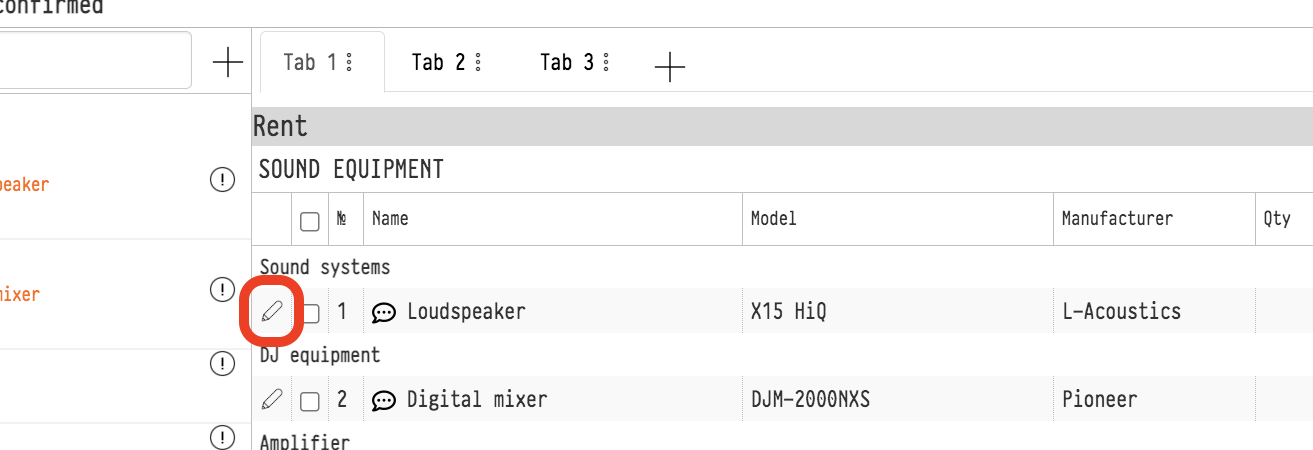Toggle the select-all checkbox in table header
This screenshot has height=450, width=1313.
tap(310, 221)
